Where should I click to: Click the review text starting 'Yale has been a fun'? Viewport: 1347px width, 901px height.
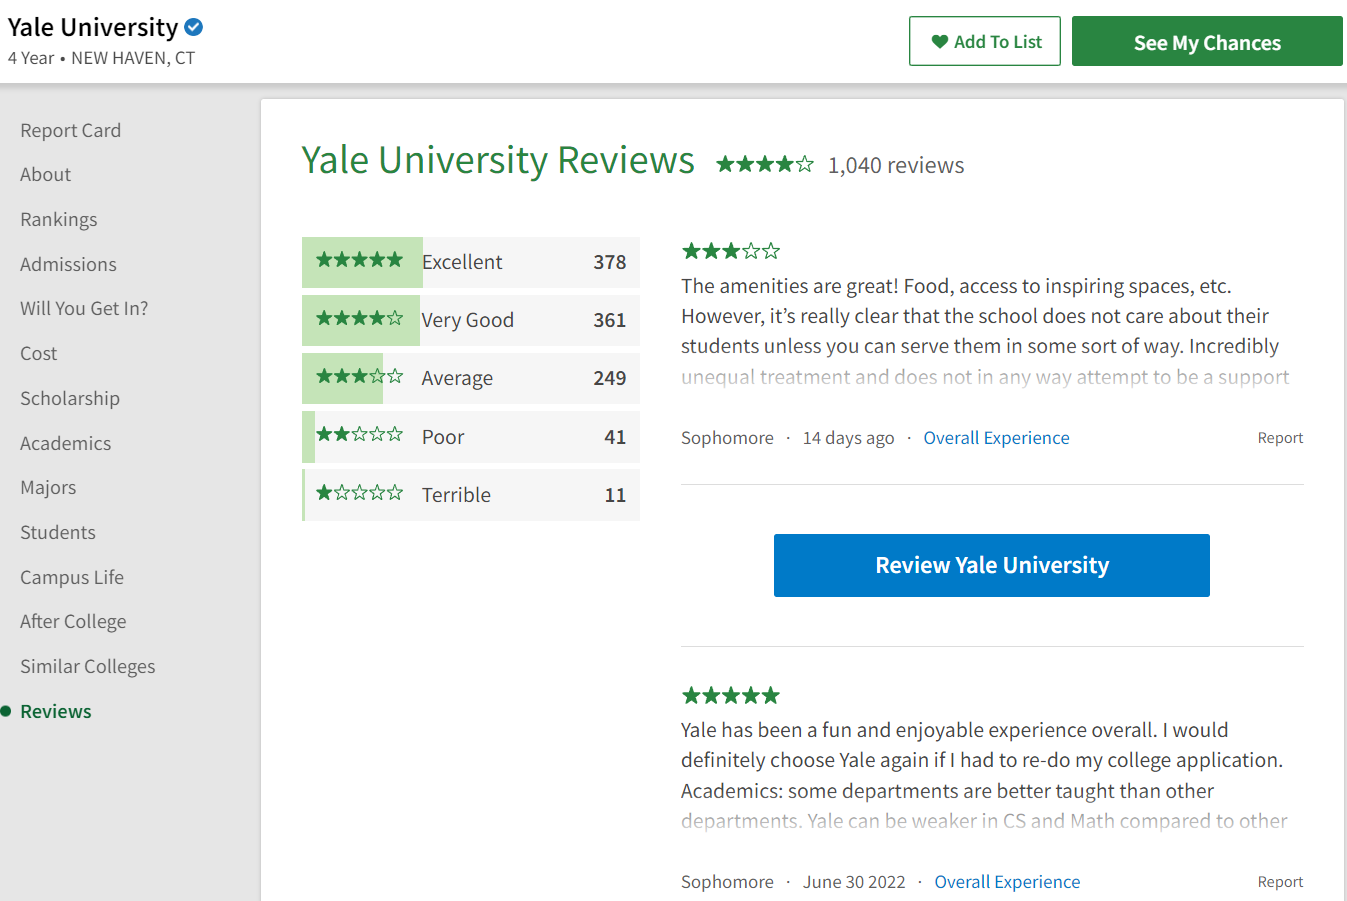(984, 775)
